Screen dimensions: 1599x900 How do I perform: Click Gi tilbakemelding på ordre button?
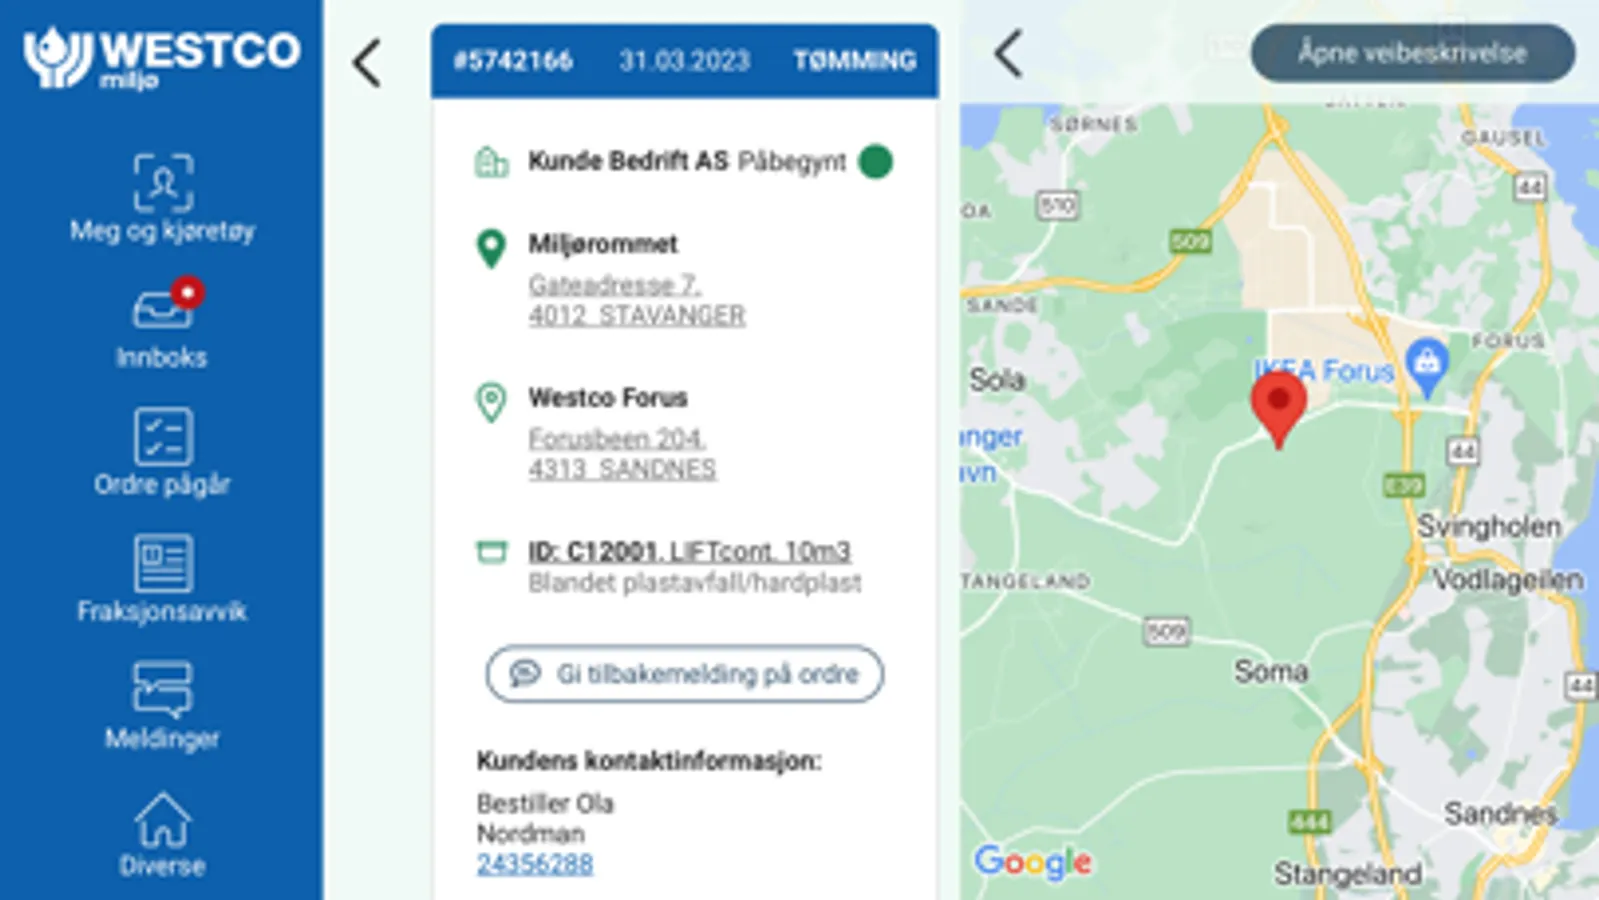685,674
